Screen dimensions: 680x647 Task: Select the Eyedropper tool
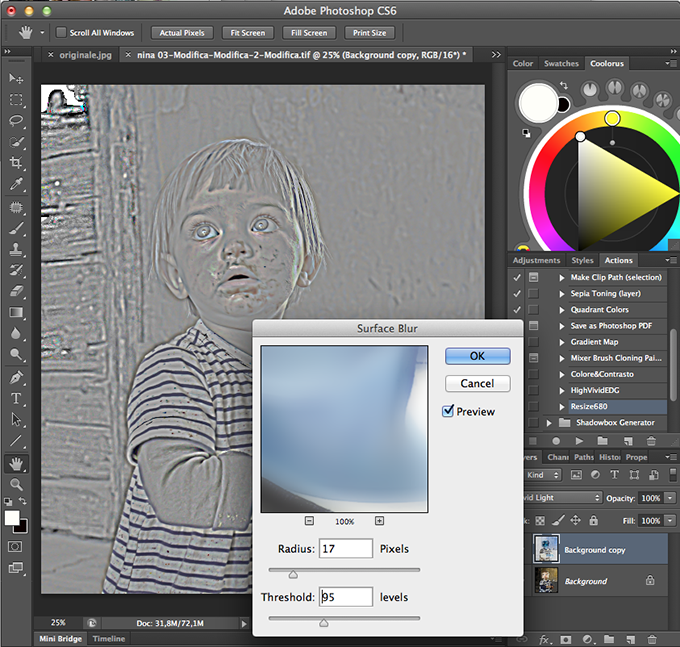point(16,184)
